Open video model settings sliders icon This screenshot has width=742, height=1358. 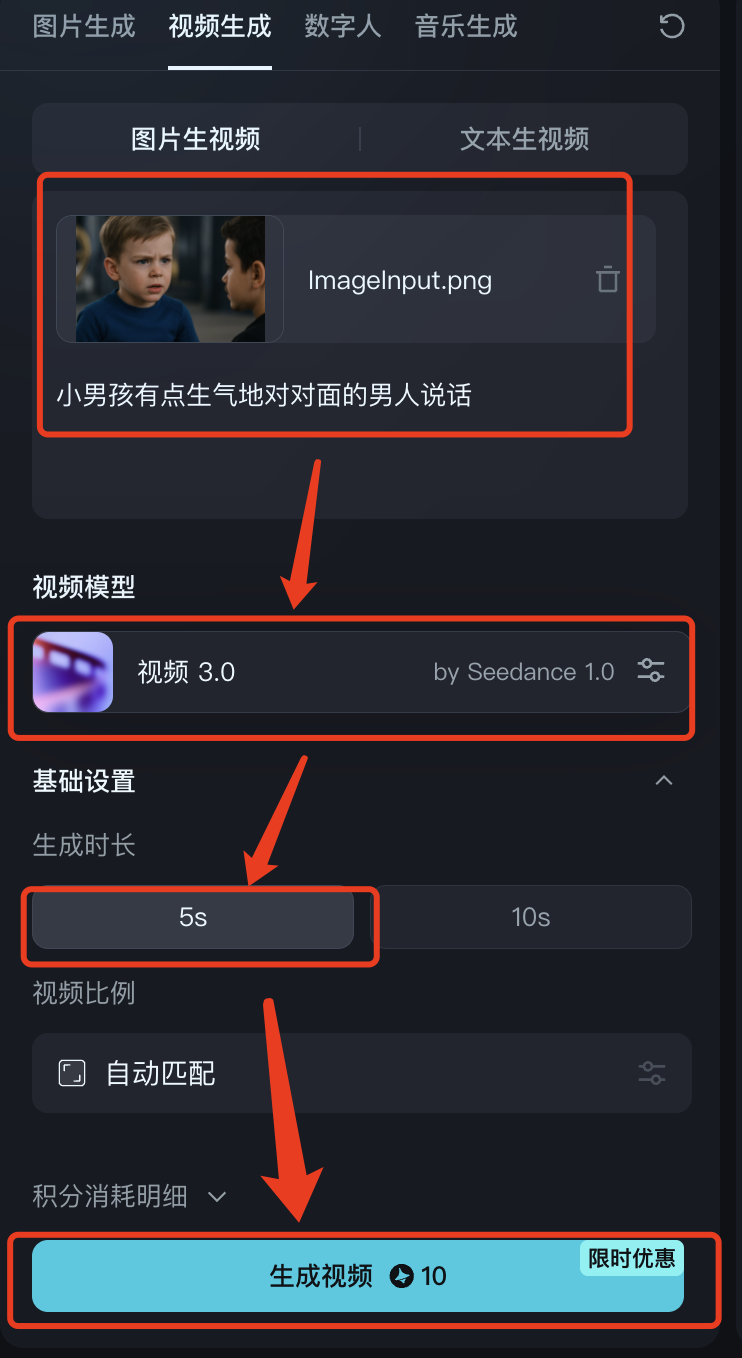point(651,671)
